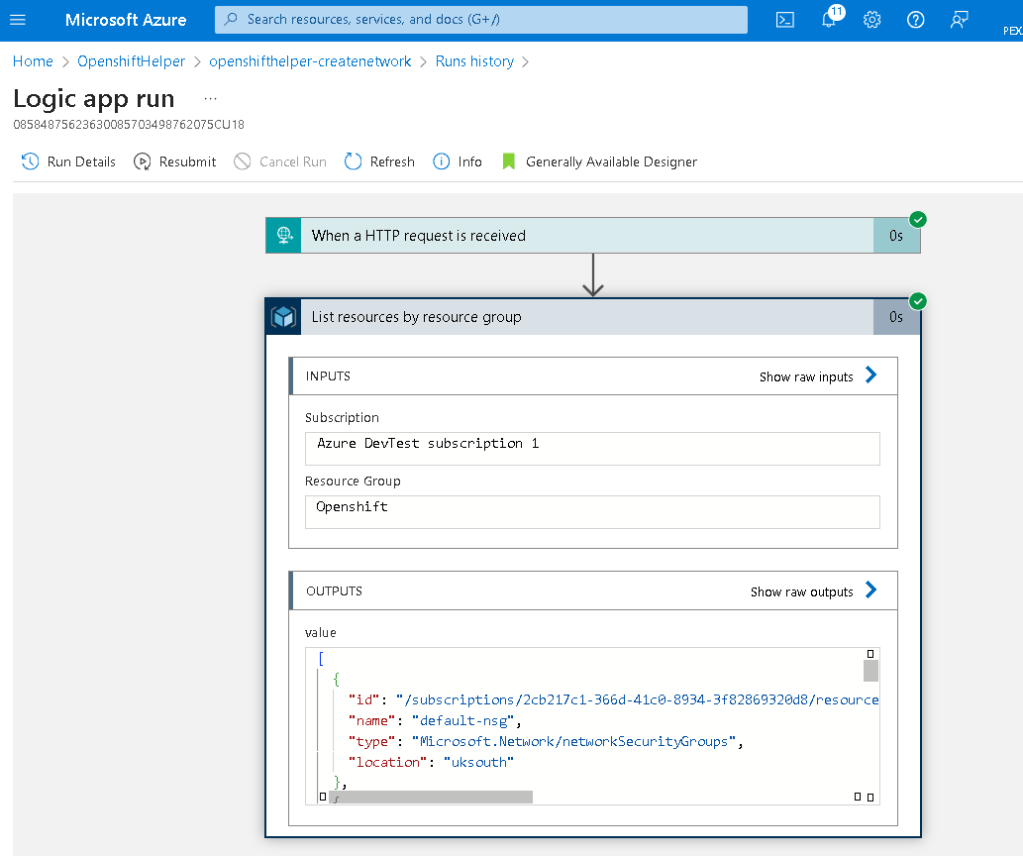
Task: Click the List resources success checkmark
Action: tap(918, 301)
